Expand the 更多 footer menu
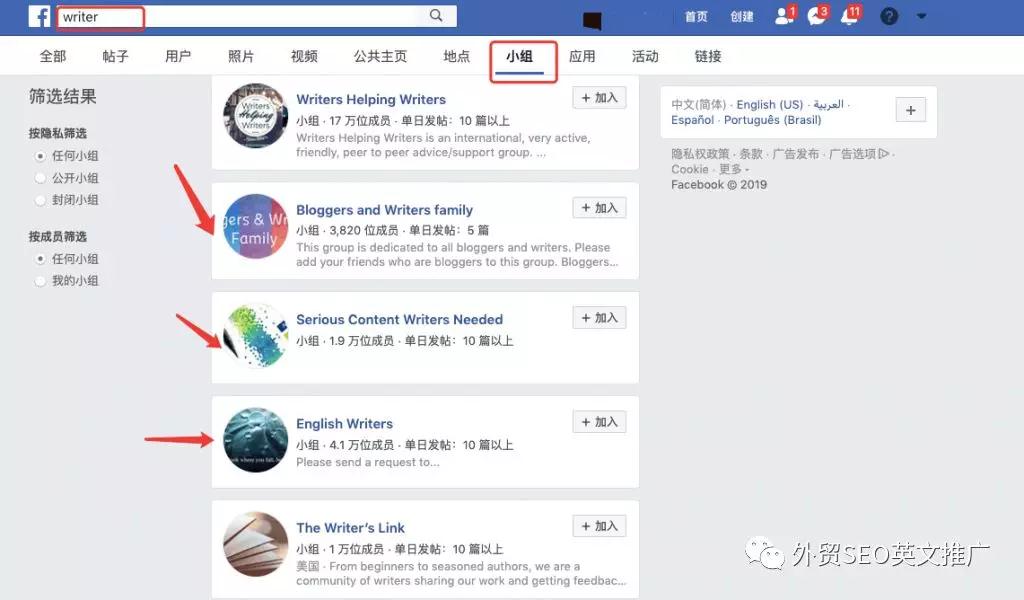This screenshot has width=1024, height=600. point(734,170)
